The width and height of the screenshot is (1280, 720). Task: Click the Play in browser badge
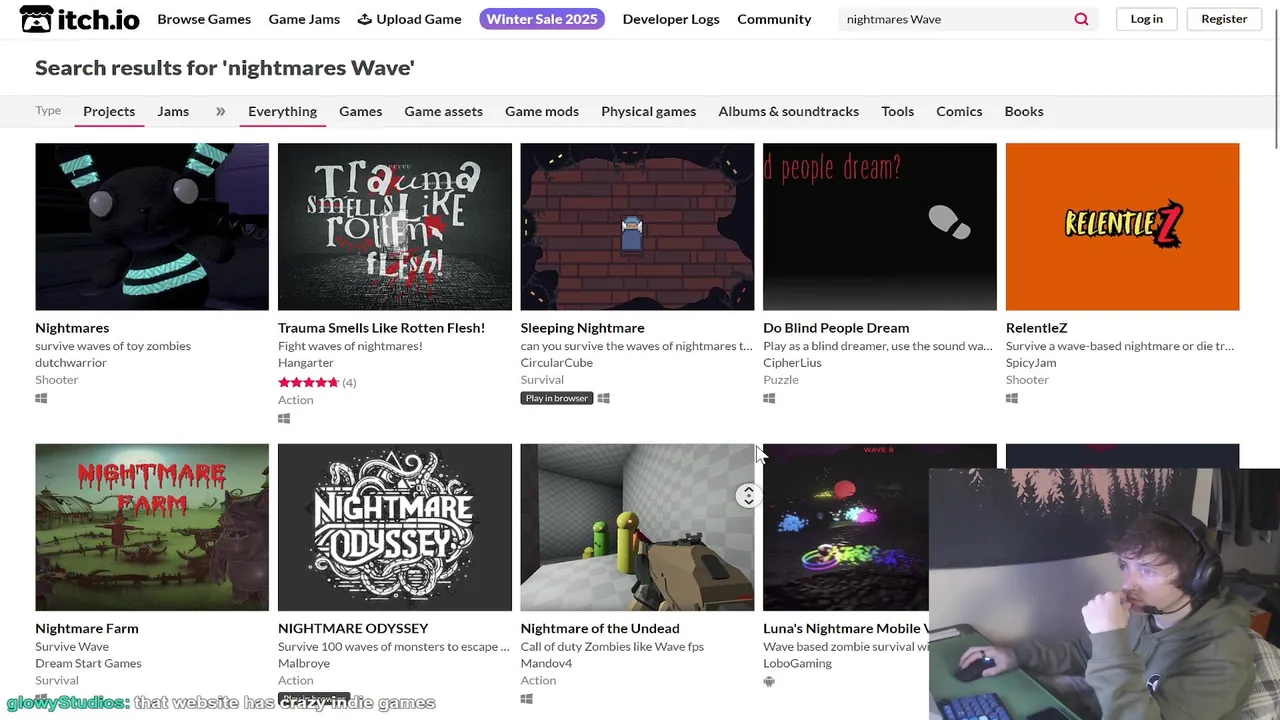click(x=557, y=398)
